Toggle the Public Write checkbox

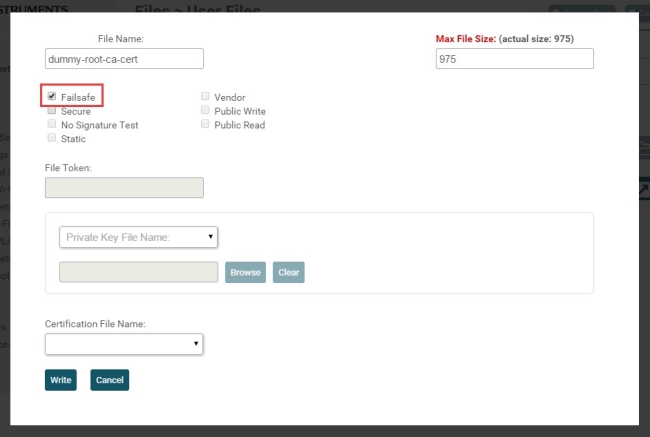(x=205, y=111)
